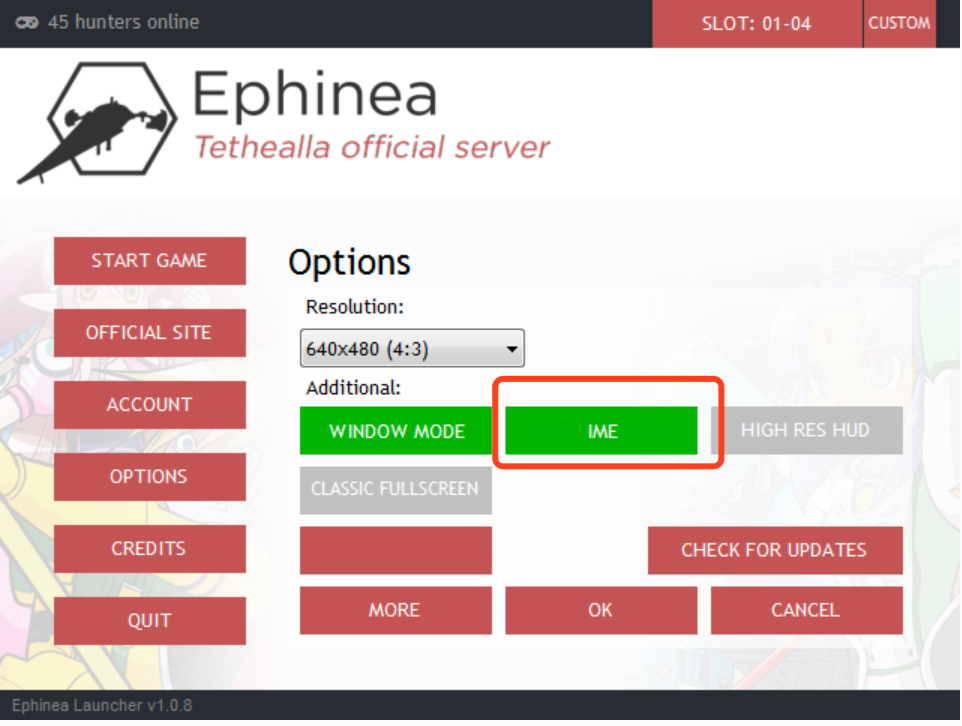Show additional settings with MORE
The width and height of the screenshot is (962, 726).
click(x=396, y=610)
